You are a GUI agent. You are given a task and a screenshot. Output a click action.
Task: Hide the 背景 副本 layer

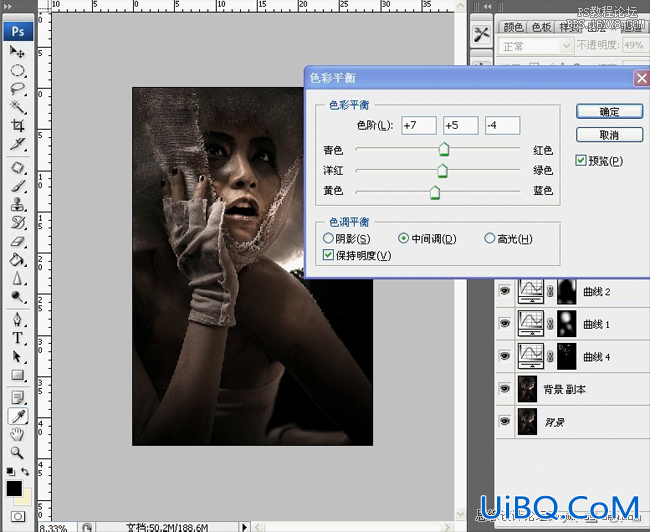coord(504,389)
